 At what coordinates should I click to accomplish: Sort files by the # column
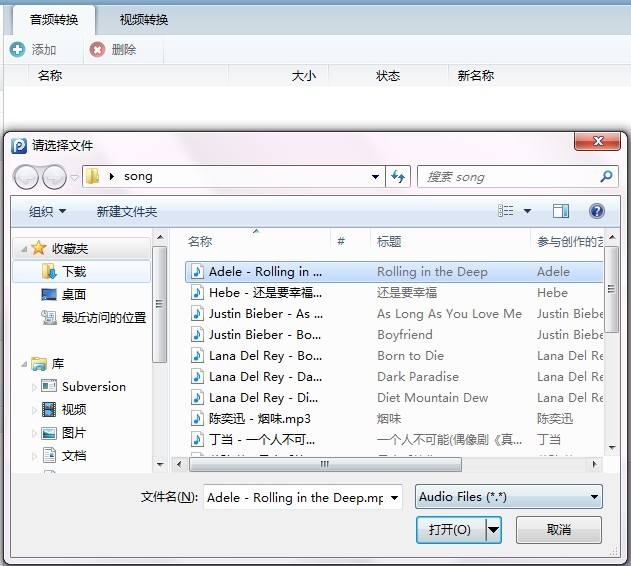point(341,241)
